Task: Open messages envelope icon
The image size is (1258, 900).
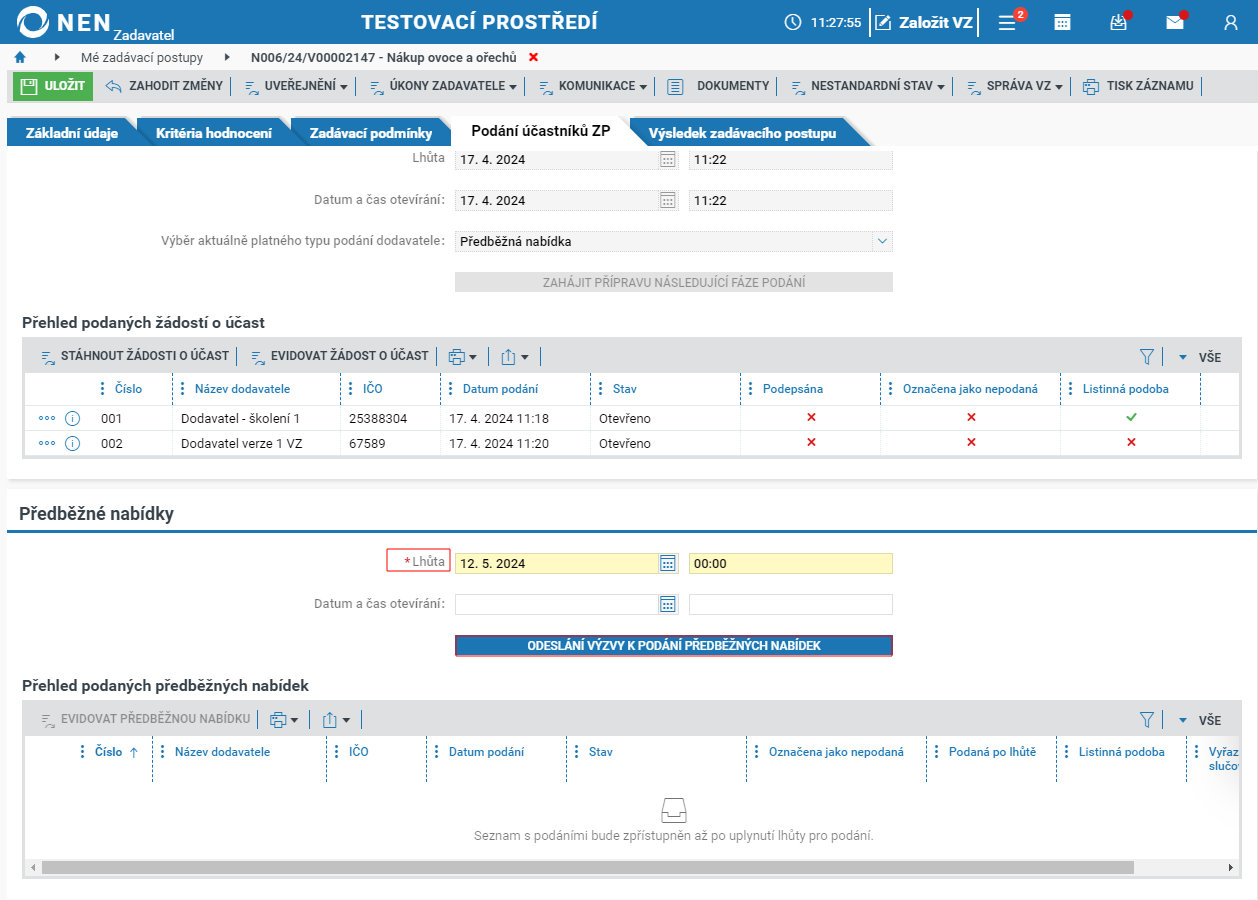Action: coord(1175,22)
